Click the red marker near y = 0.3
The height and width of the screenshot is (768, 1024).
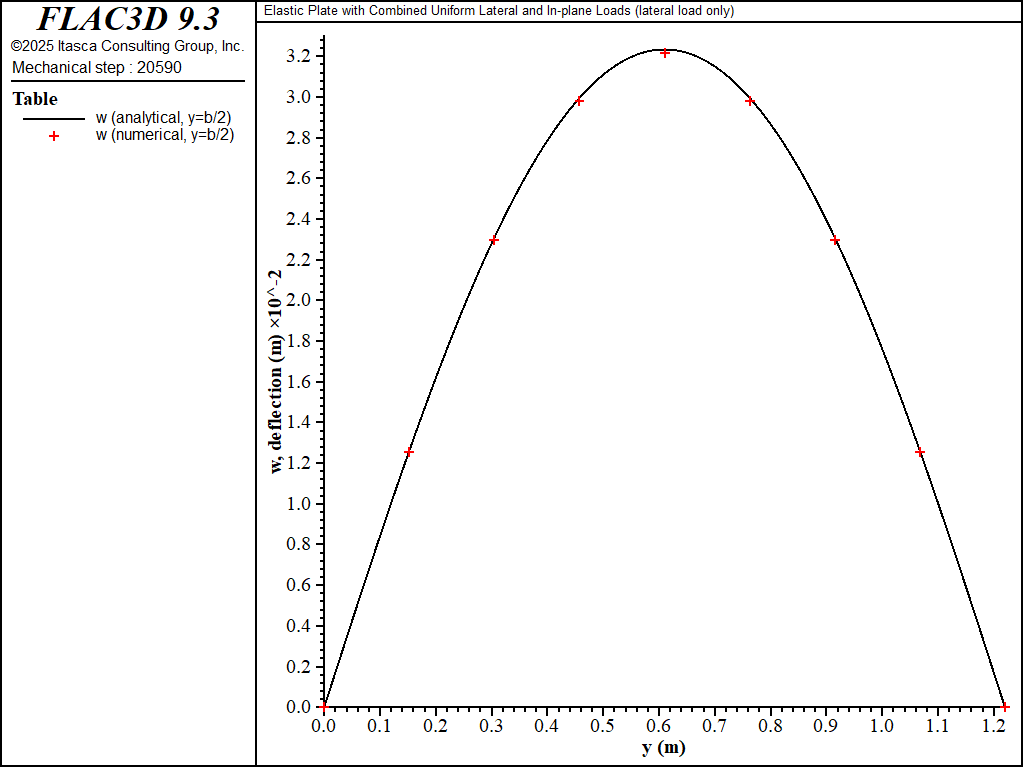click(x=494, y=241)
